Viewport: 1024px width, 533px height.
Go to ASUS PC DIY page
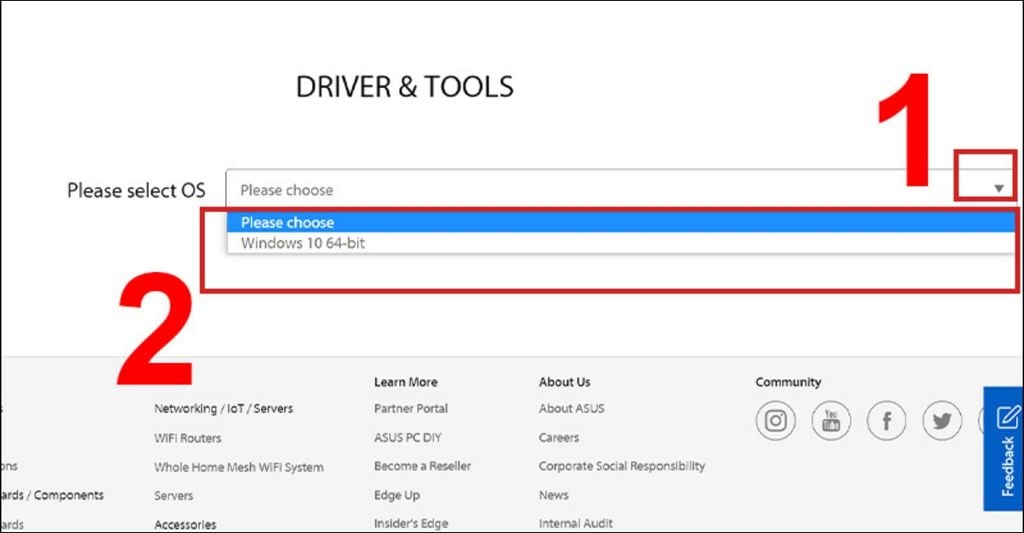point(407,438)
